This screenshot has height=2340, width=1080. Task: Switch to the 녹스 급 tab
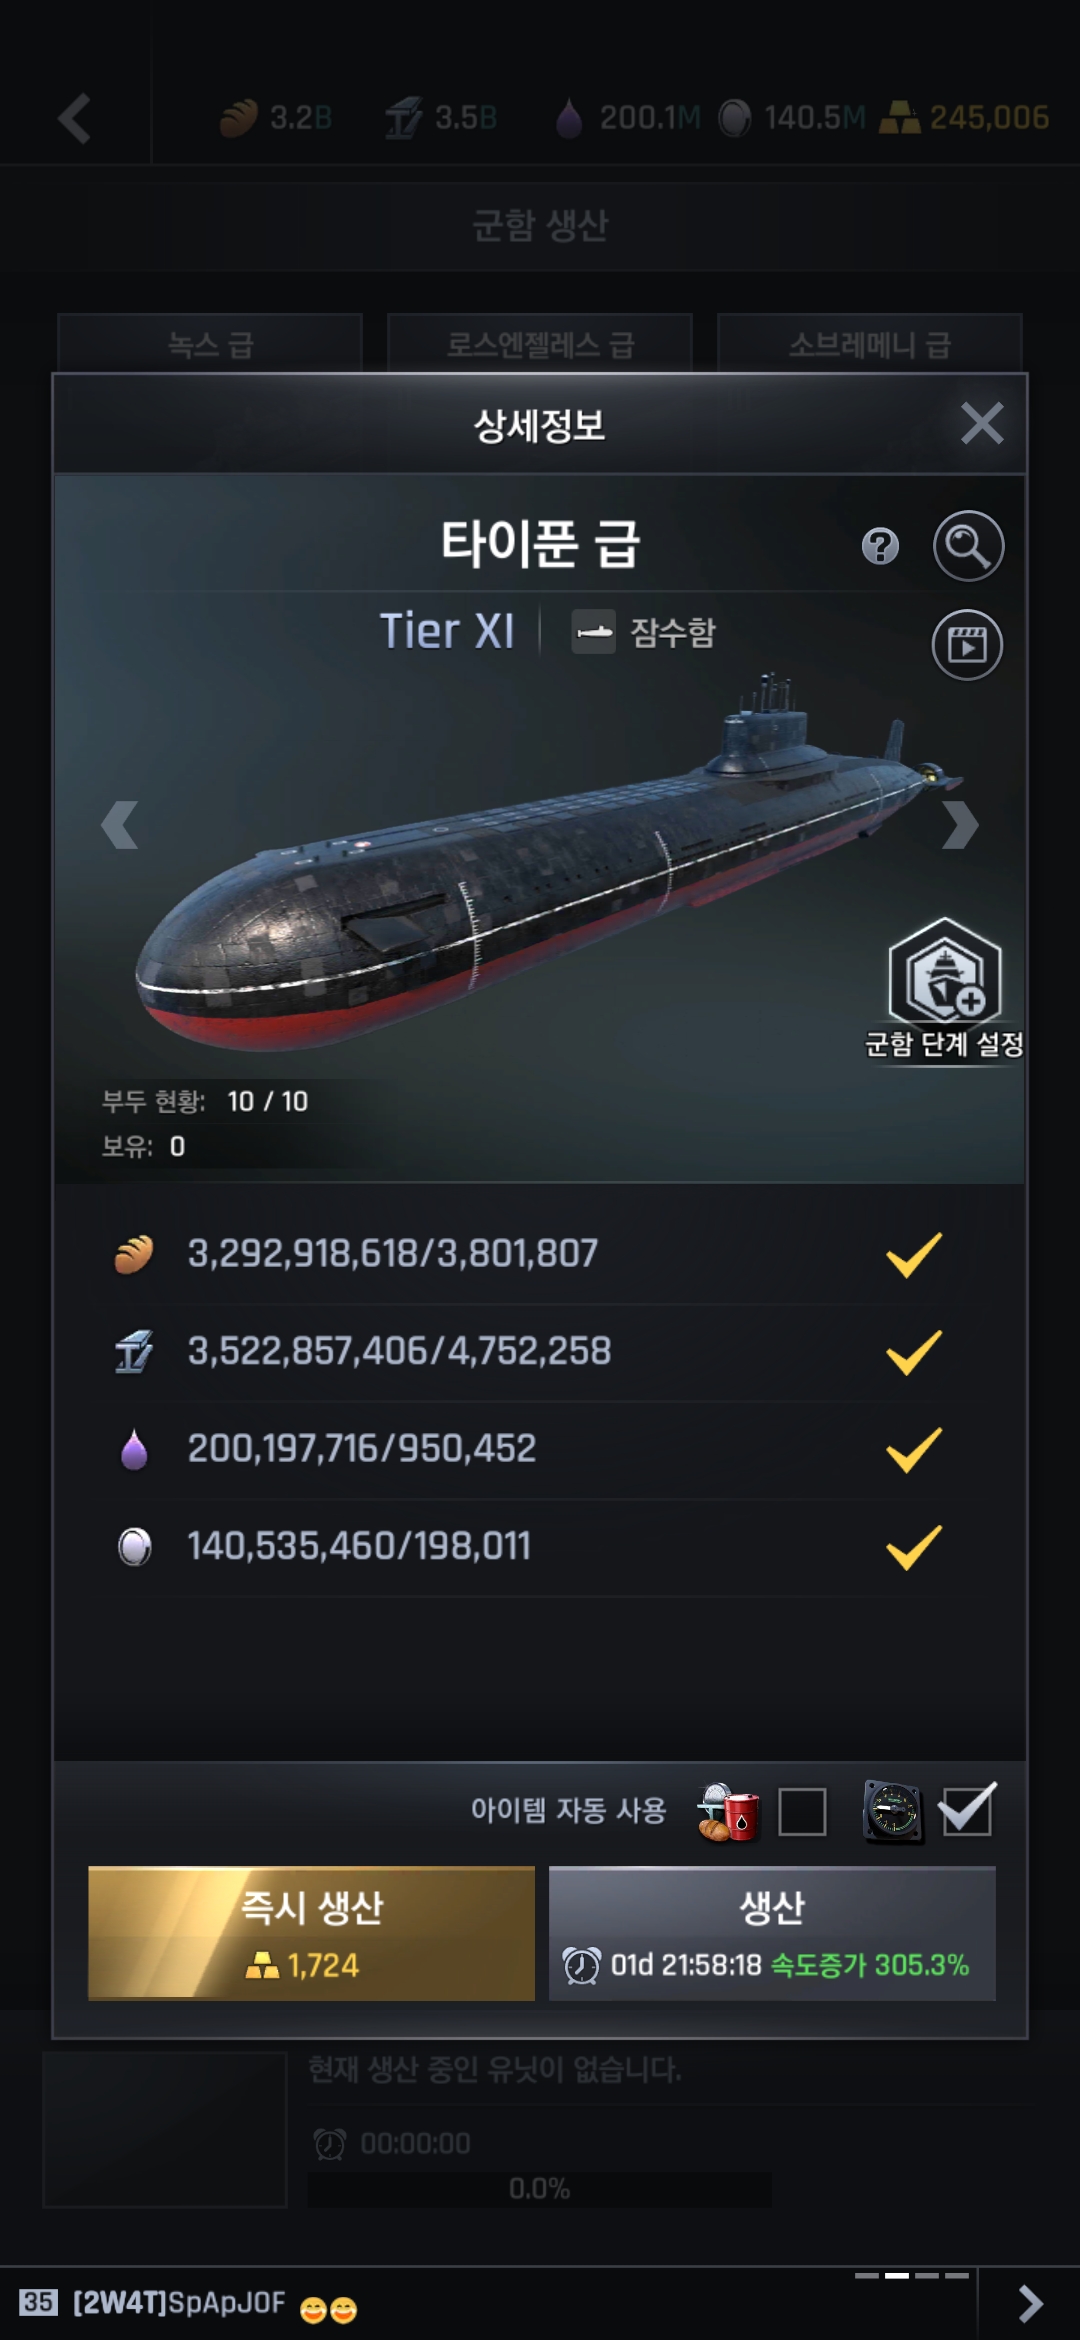point(210,345)
